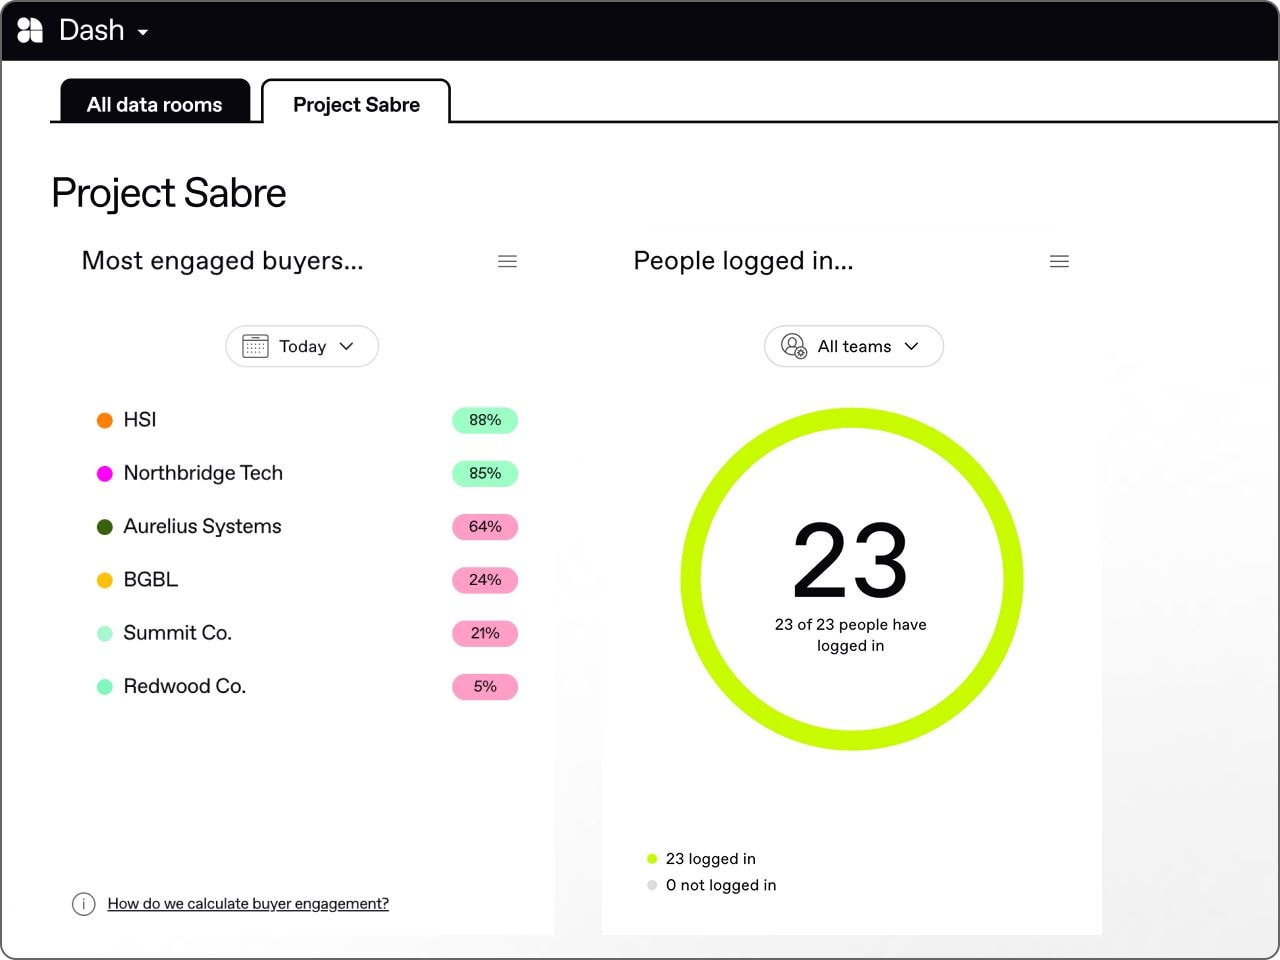Click the teams user icon
Image resolution: width=1280 pixels, height=960 pixels.
[793, 346]
